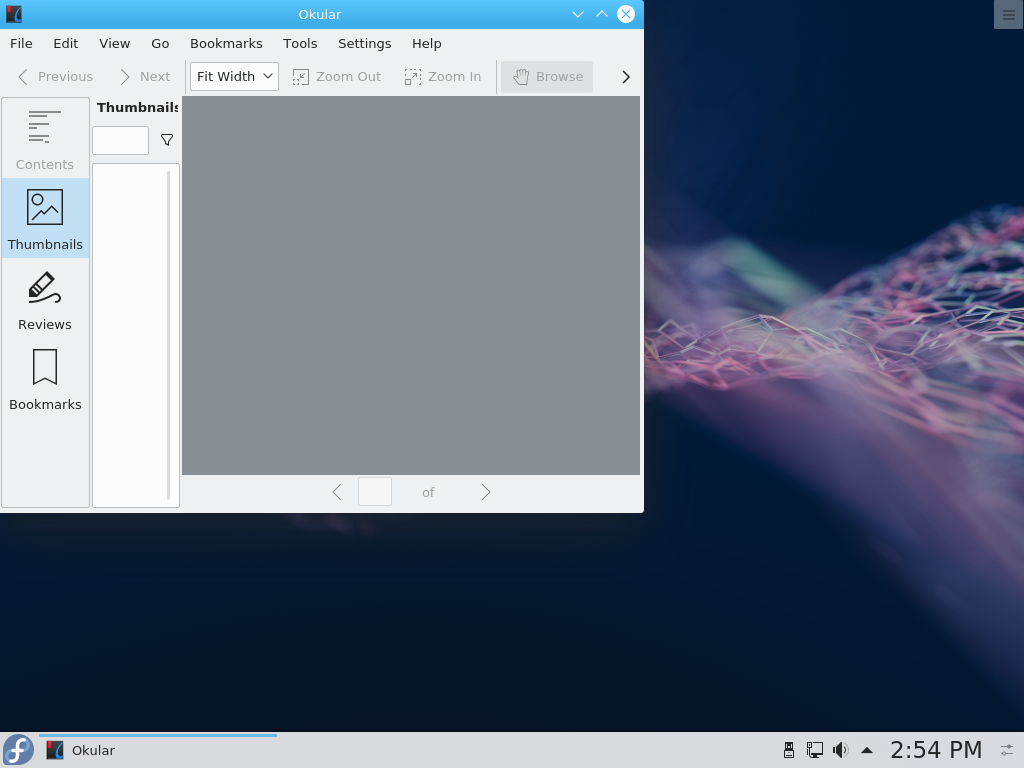Image resolution: width=1024 pixels, height=768 pixels.
Task: Click the page number input box
Action: [375, 492]
